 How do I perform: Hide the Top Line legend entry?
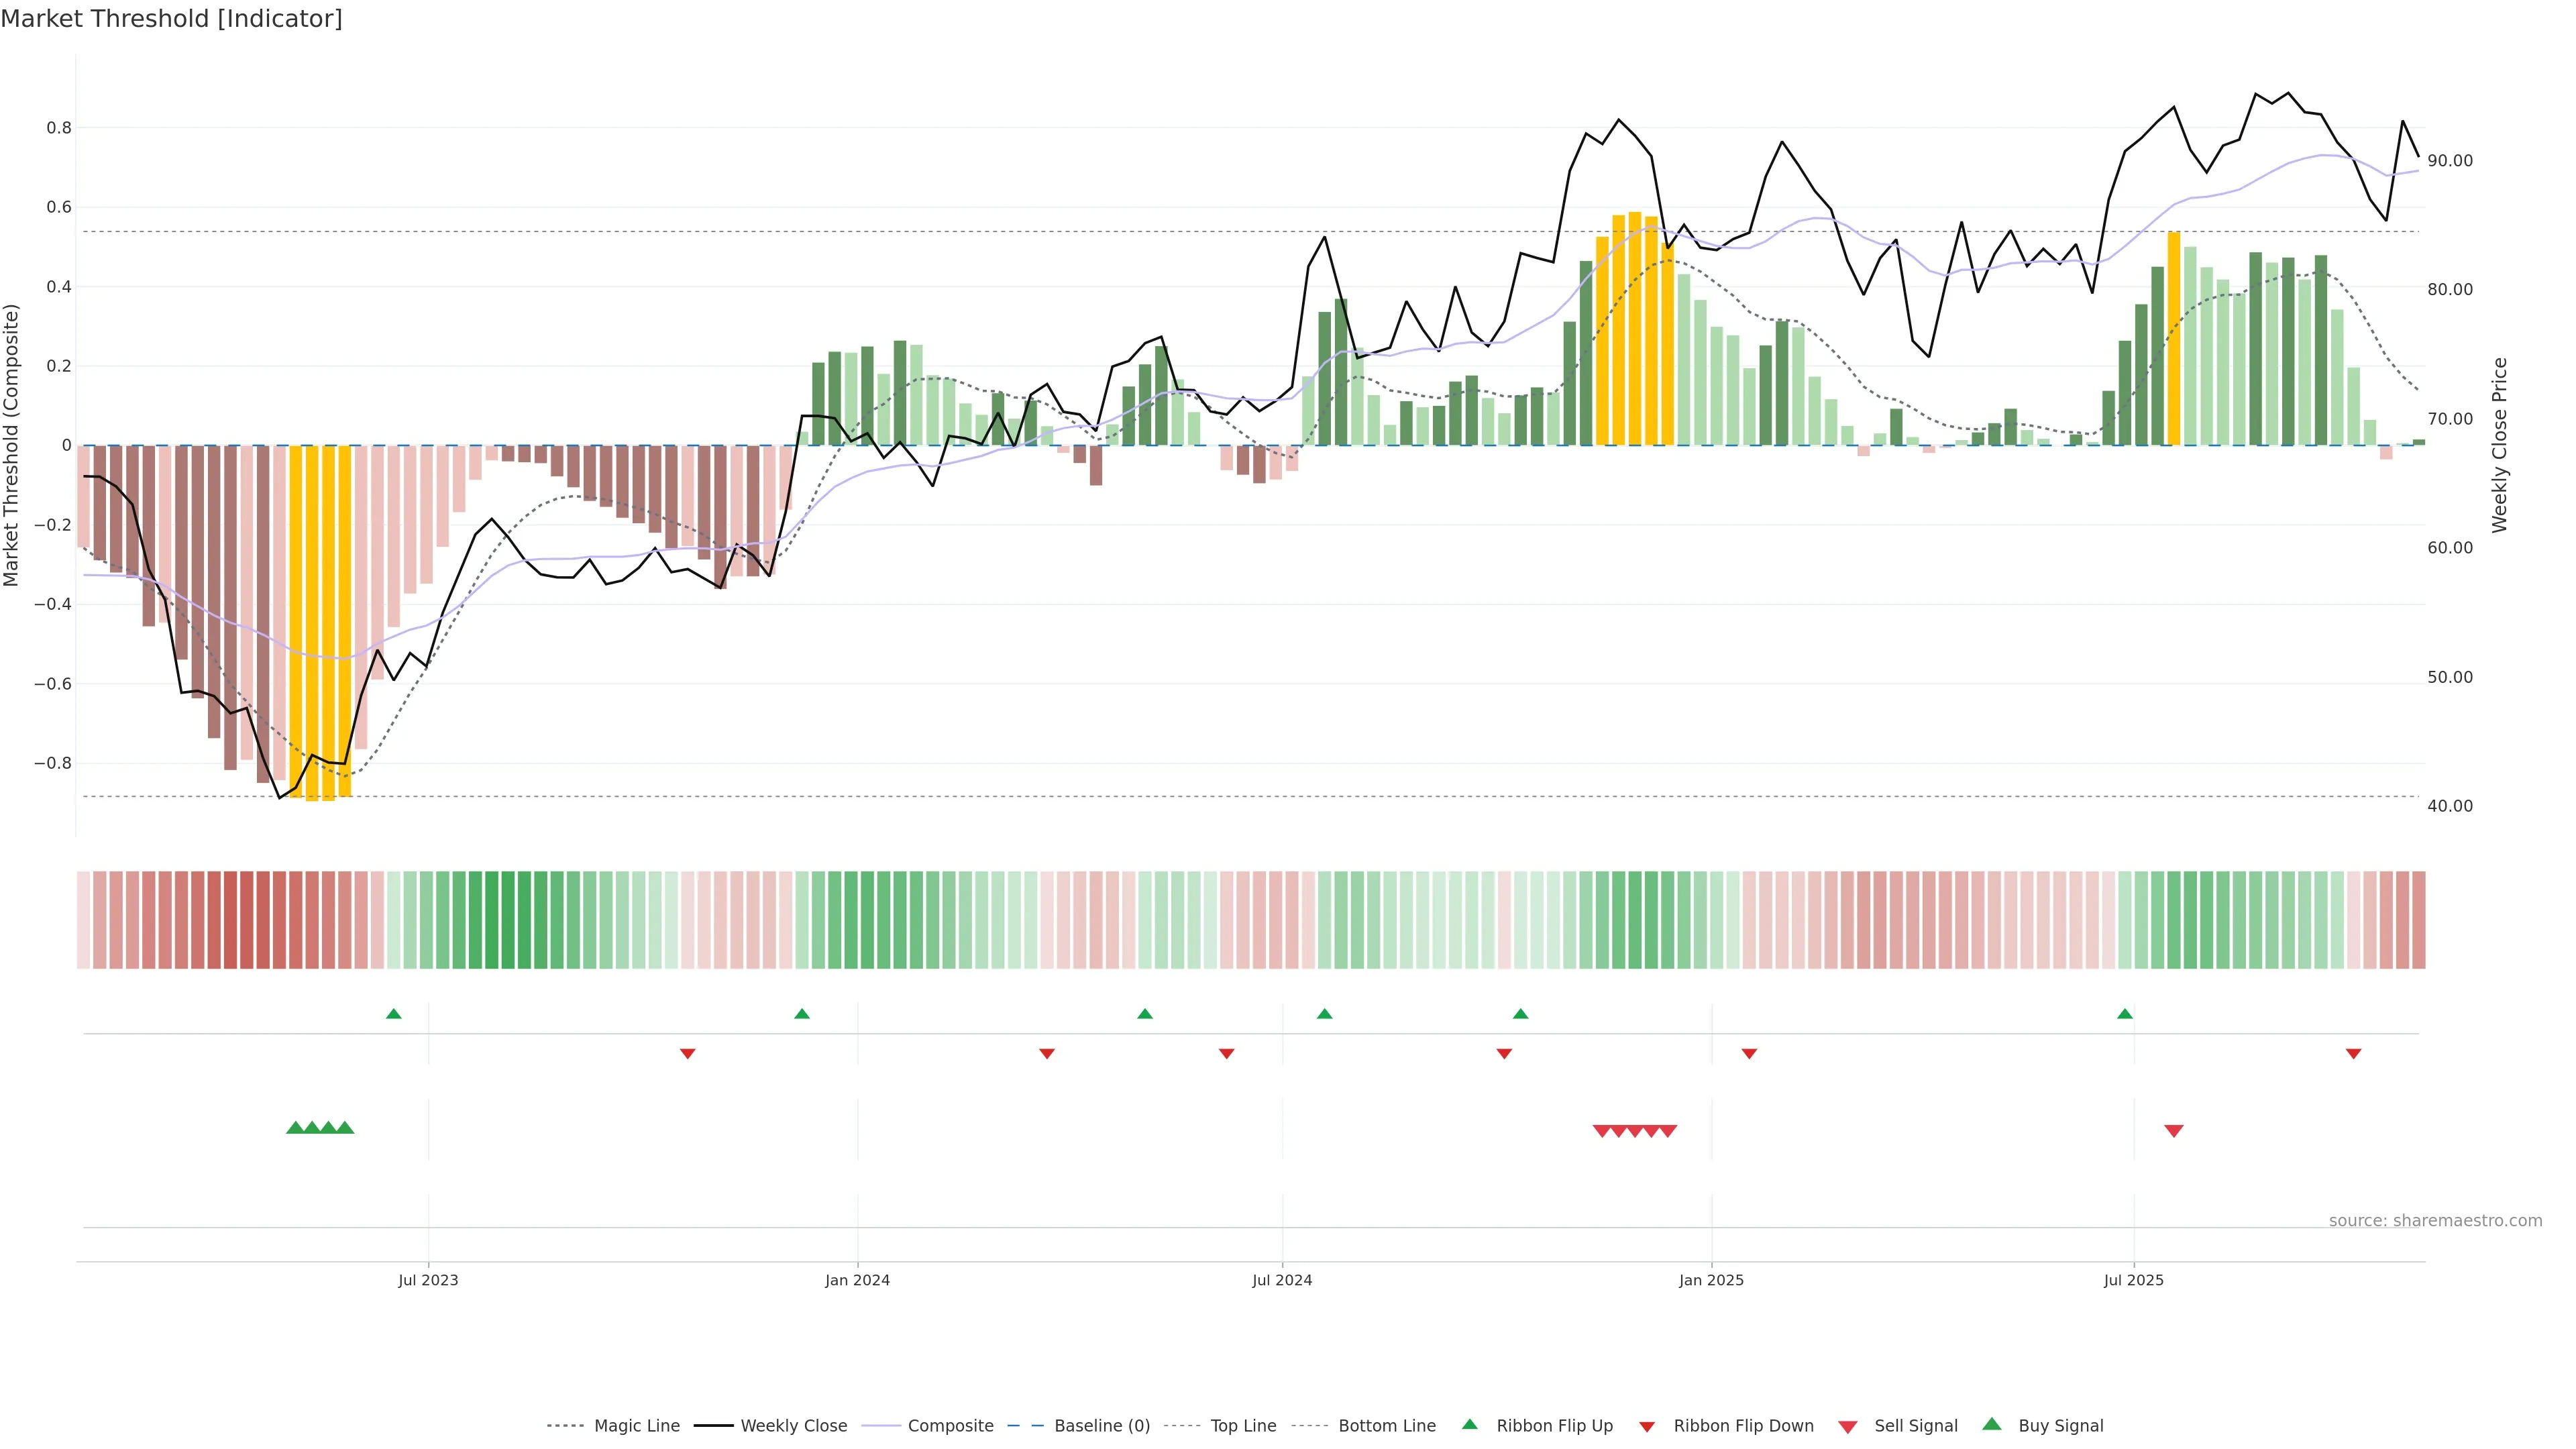[1243, 1426]
